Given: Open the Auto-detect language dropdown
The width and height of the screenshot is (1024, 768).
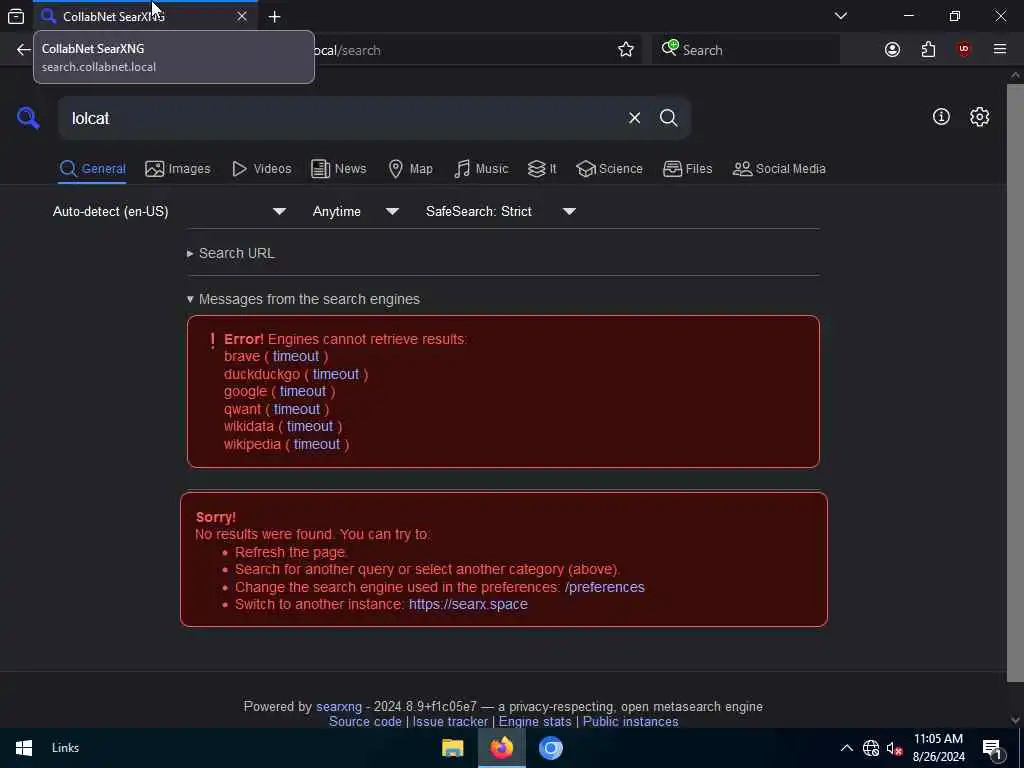Looking at the screenshot, I should coord(169,212).
